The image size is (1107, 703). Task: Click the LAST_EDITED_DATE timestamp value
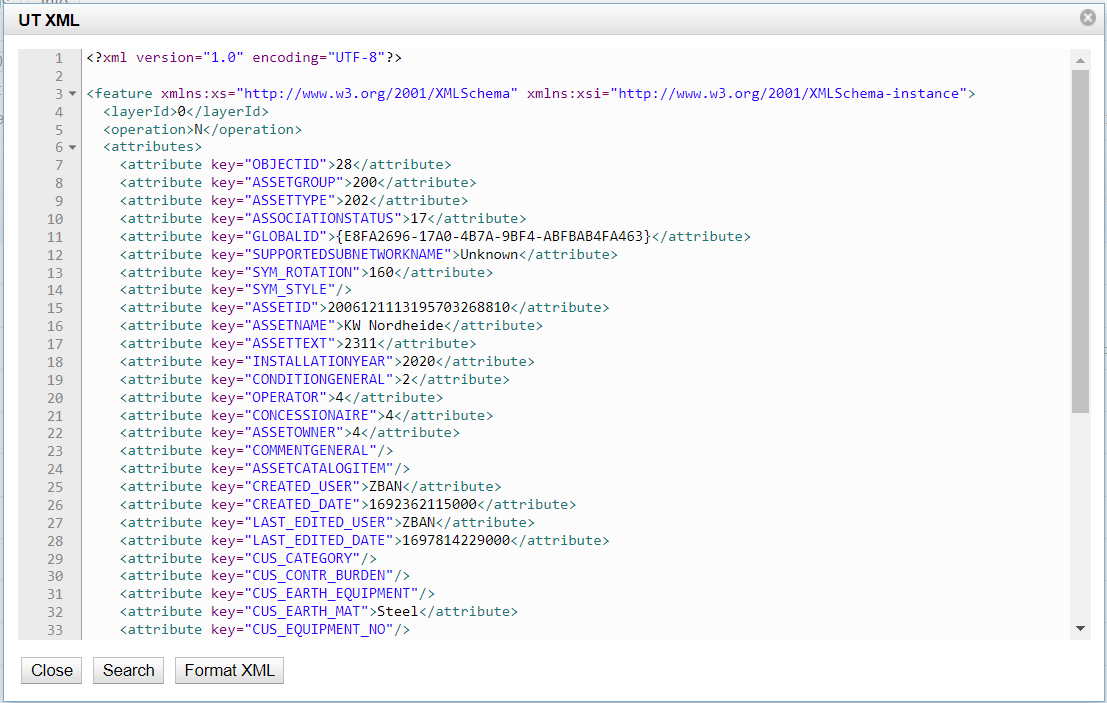[x=456, y=541]
